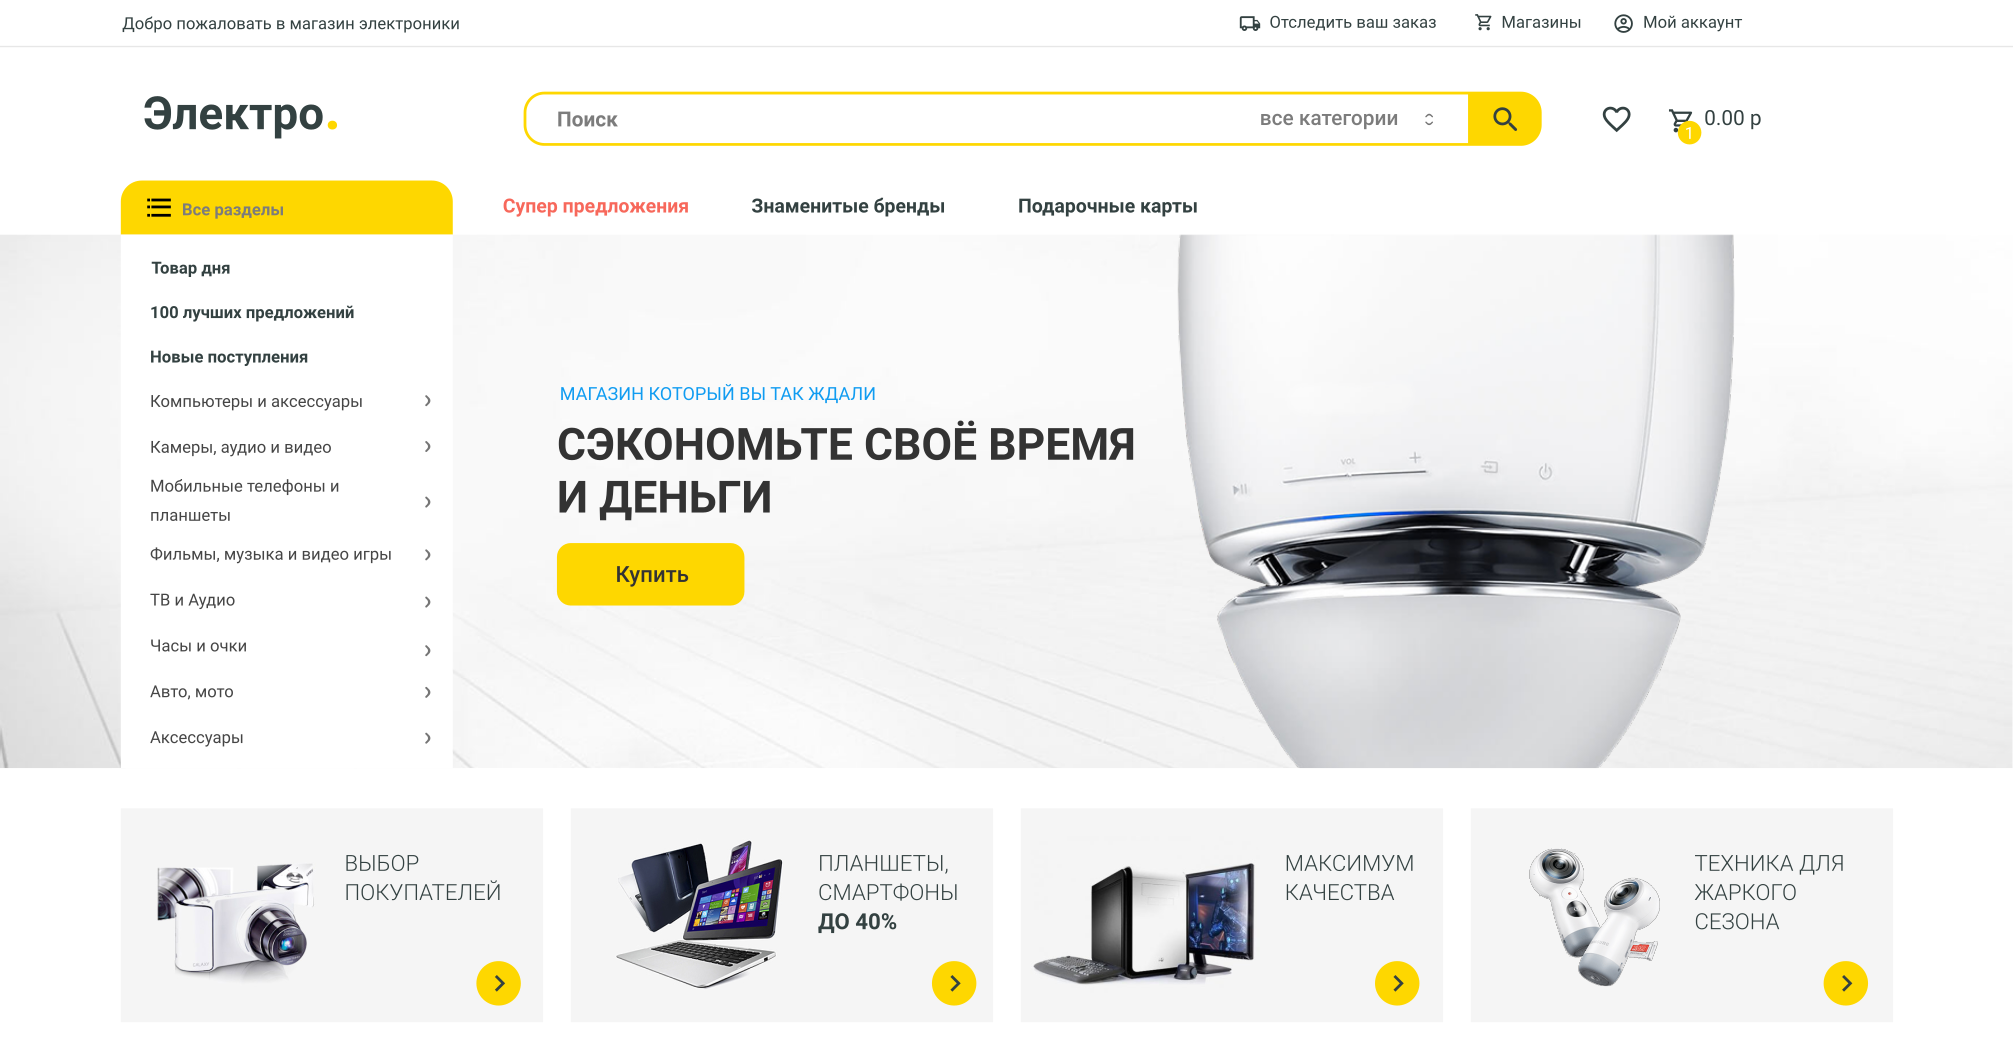Click the account icon beside Мой аккаунт
Viewport: 2013px width, 1044px height.
[1623, 23]
